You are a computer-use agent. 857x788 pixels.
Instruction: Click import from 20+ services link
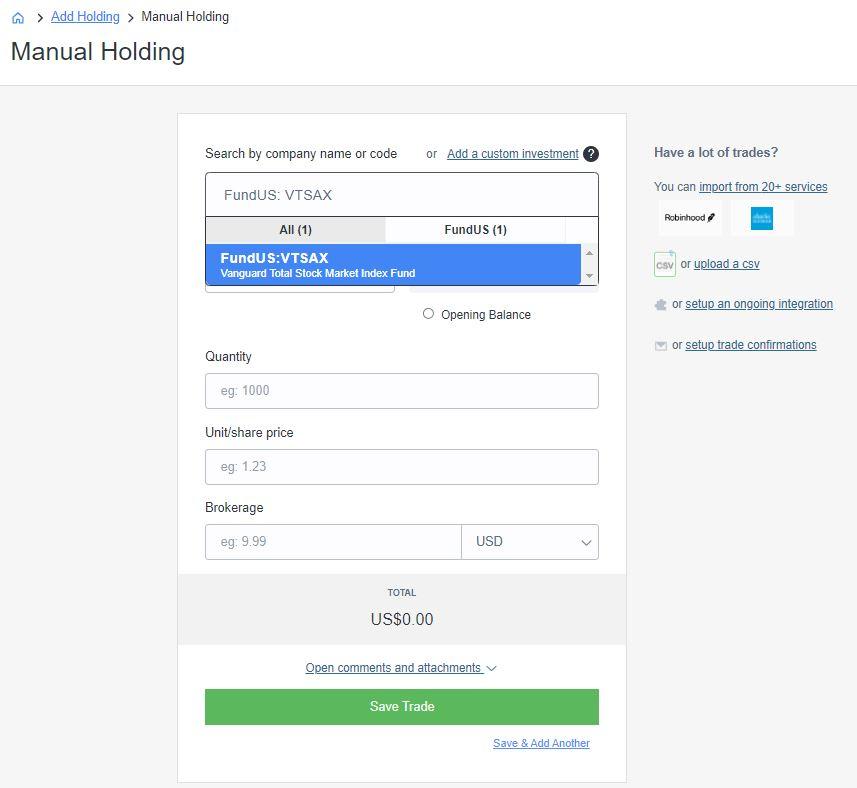763,187
